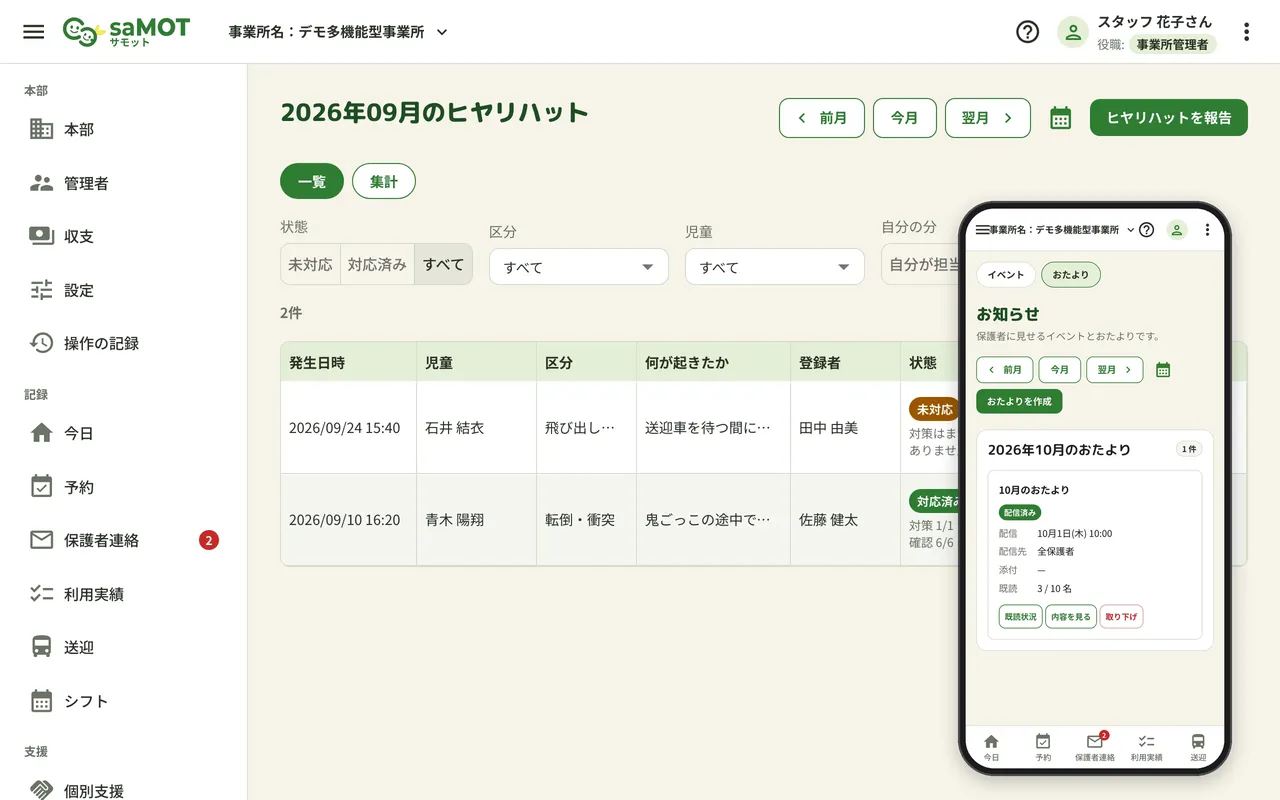Open 予約 in the sidebar
The image size is (1280, 800).
tap(124, 487)
